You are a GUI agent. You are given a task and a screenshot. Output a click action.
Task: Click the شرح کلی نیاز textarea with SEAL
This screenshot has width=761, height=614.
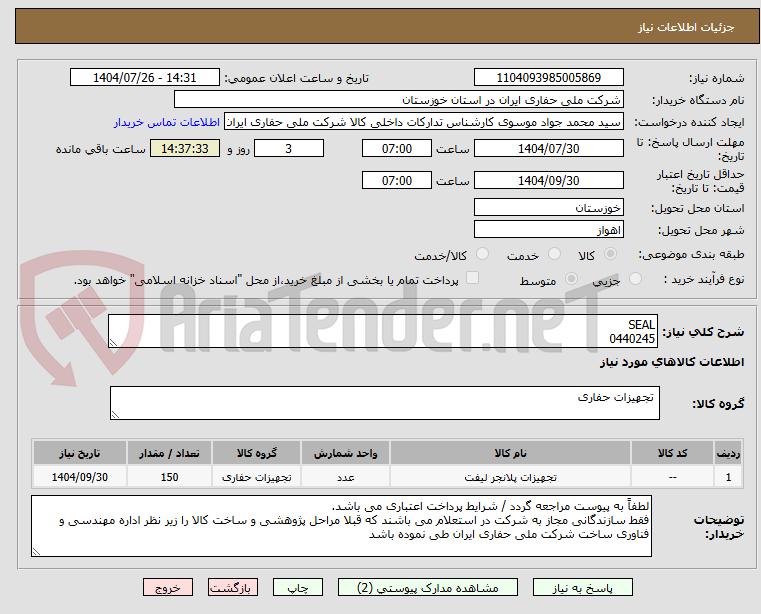pyautogui.click(x=383, y=331)
